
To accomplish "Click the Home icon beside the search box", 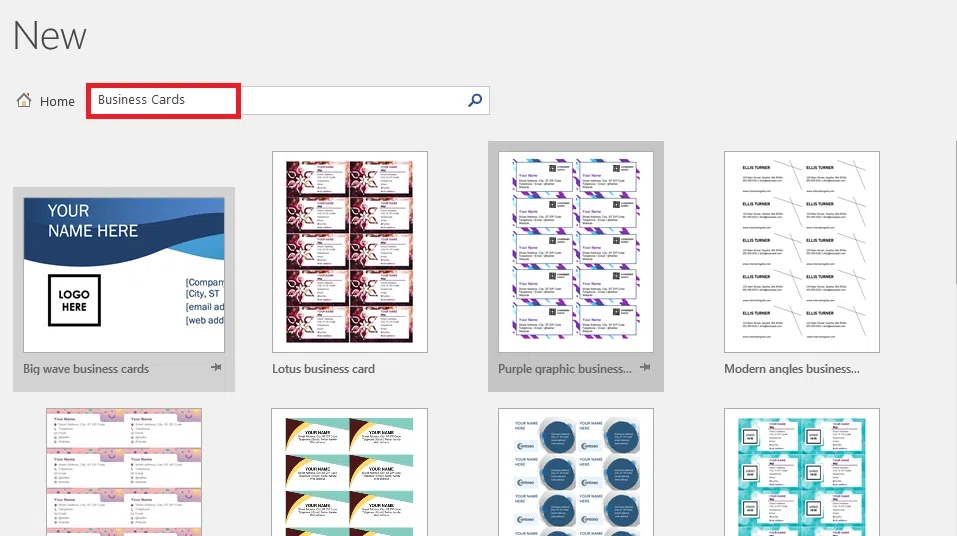I will point(24,100).
